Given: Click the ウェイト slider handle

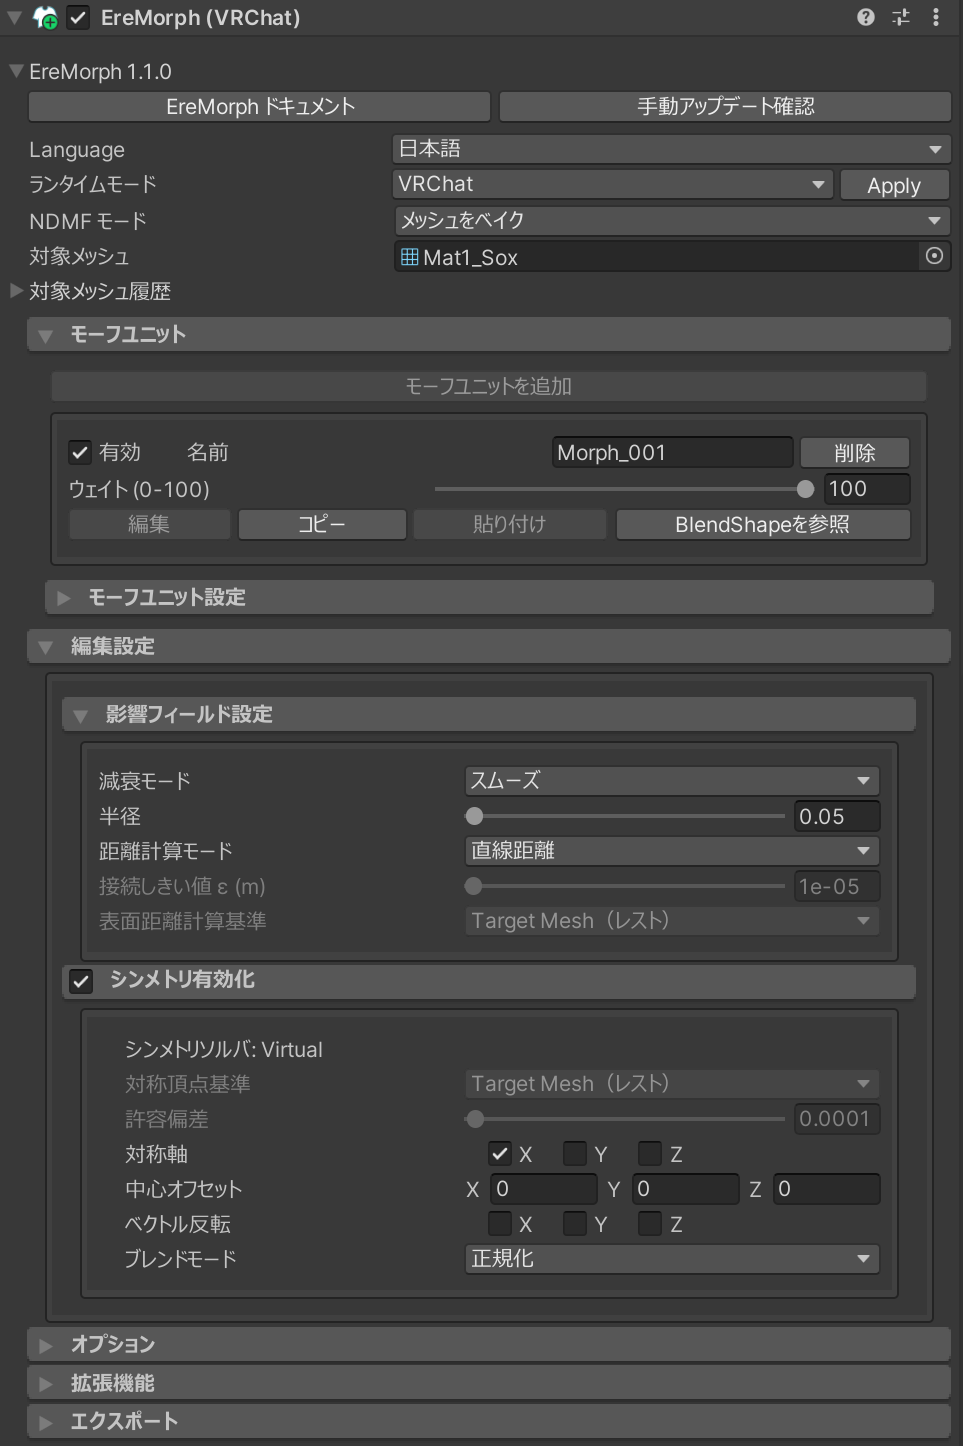Looking at the screenshot, I should [x=805, y=489].
